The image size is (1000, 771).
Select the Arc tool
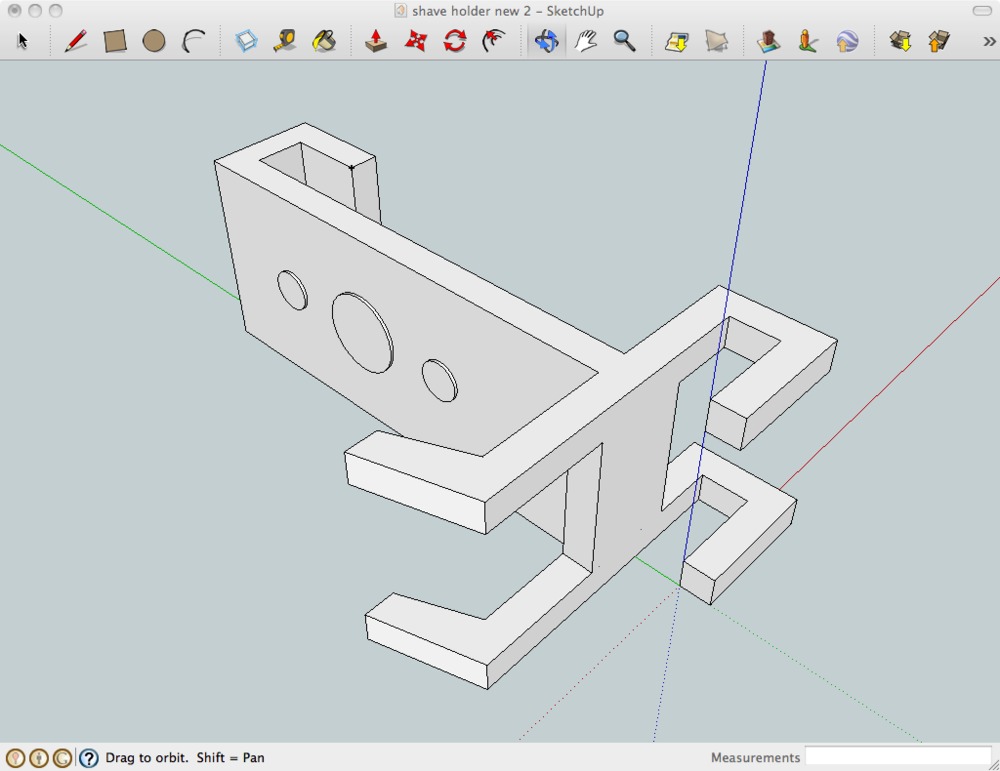tap(193, 41)
